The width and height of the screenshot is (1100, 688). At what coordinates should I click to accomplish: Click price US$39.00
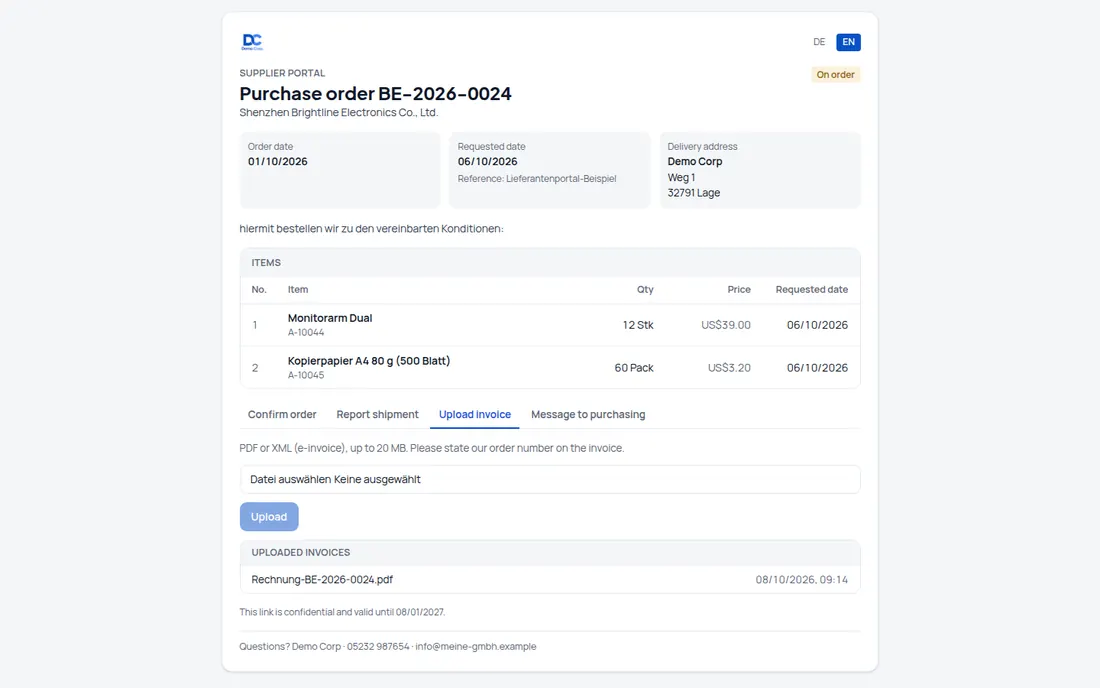point(725,325)
